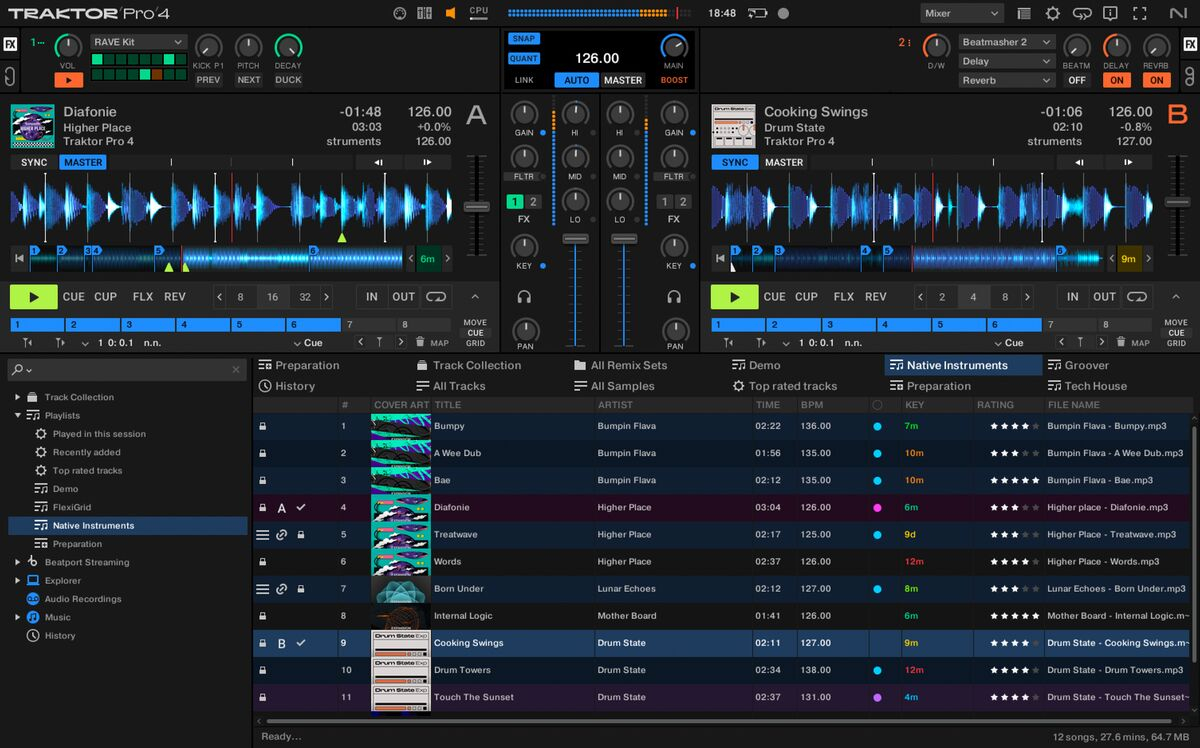This screenshot has width=1200, height=748.
Task: Open the RAVE Kit dropdown
Action: tap(138, 42)
